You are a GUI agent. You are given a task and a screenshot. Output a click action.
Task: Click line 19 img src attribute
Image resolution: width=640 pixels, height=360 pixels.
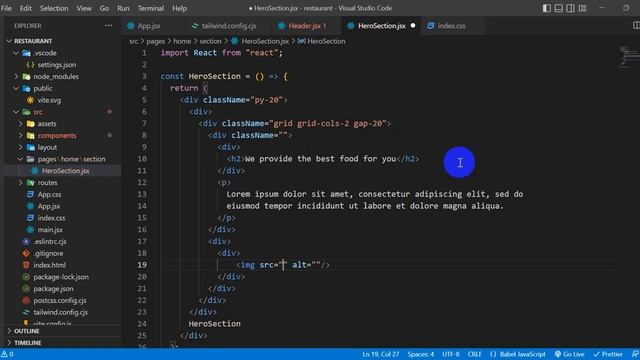pyautogui.click(x=273, y=265)
